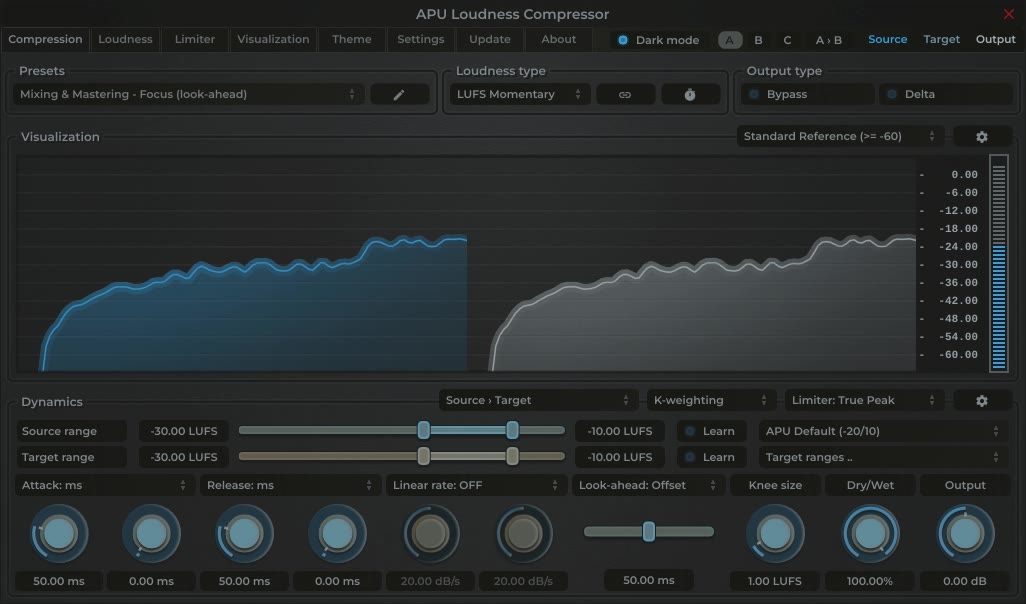Open the LUFS Momentary loudness type dropdown
The height and width of the screenshot is (604, 1026).
520,94
